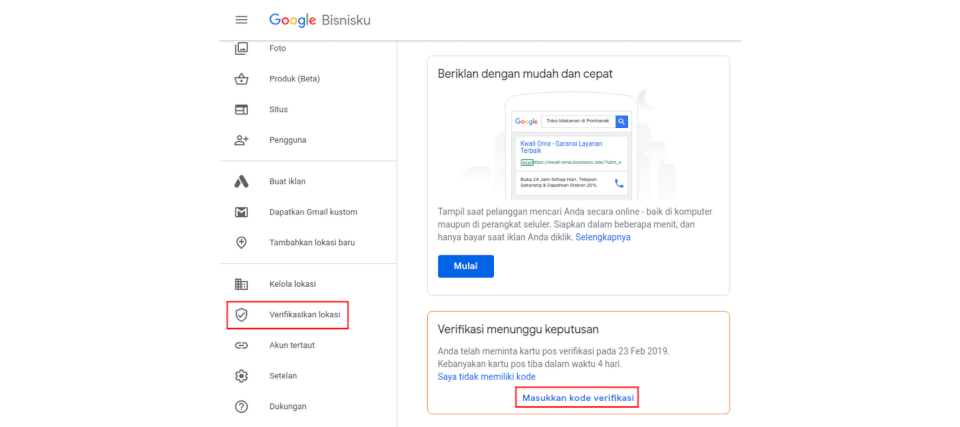
Task: Click the Google Ads Buat iklan icon
Action: click(241, 181)
